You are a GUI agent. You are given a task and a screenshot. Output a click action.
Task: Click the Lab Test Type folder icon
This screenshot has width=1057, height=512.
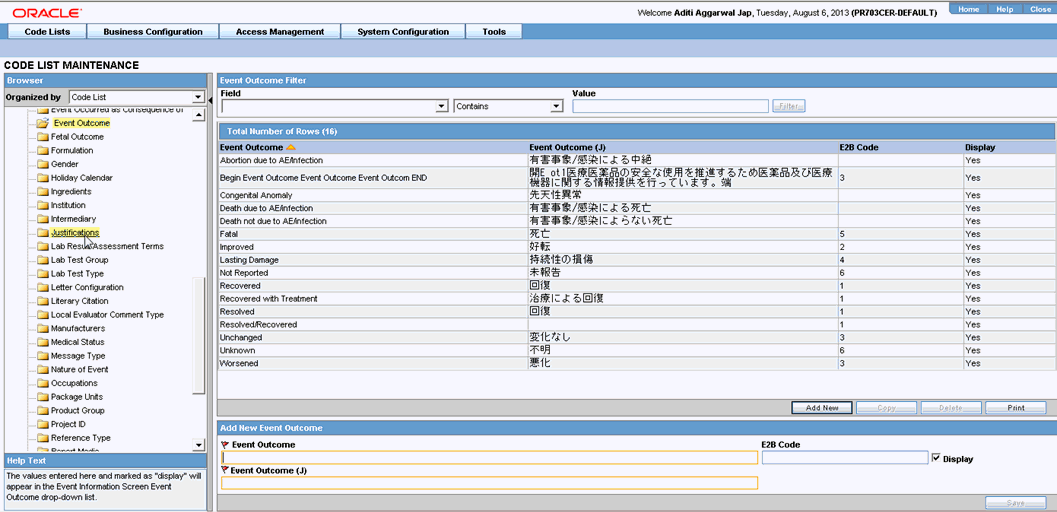[x=42, y=274]
